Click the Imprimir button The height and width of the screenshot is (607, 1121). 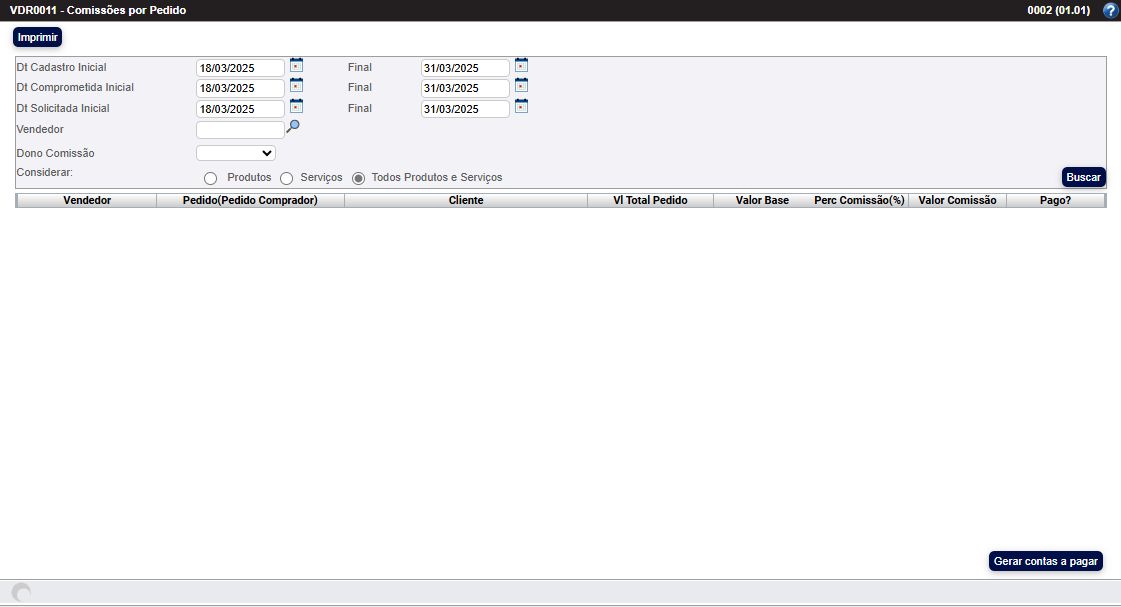36,37
